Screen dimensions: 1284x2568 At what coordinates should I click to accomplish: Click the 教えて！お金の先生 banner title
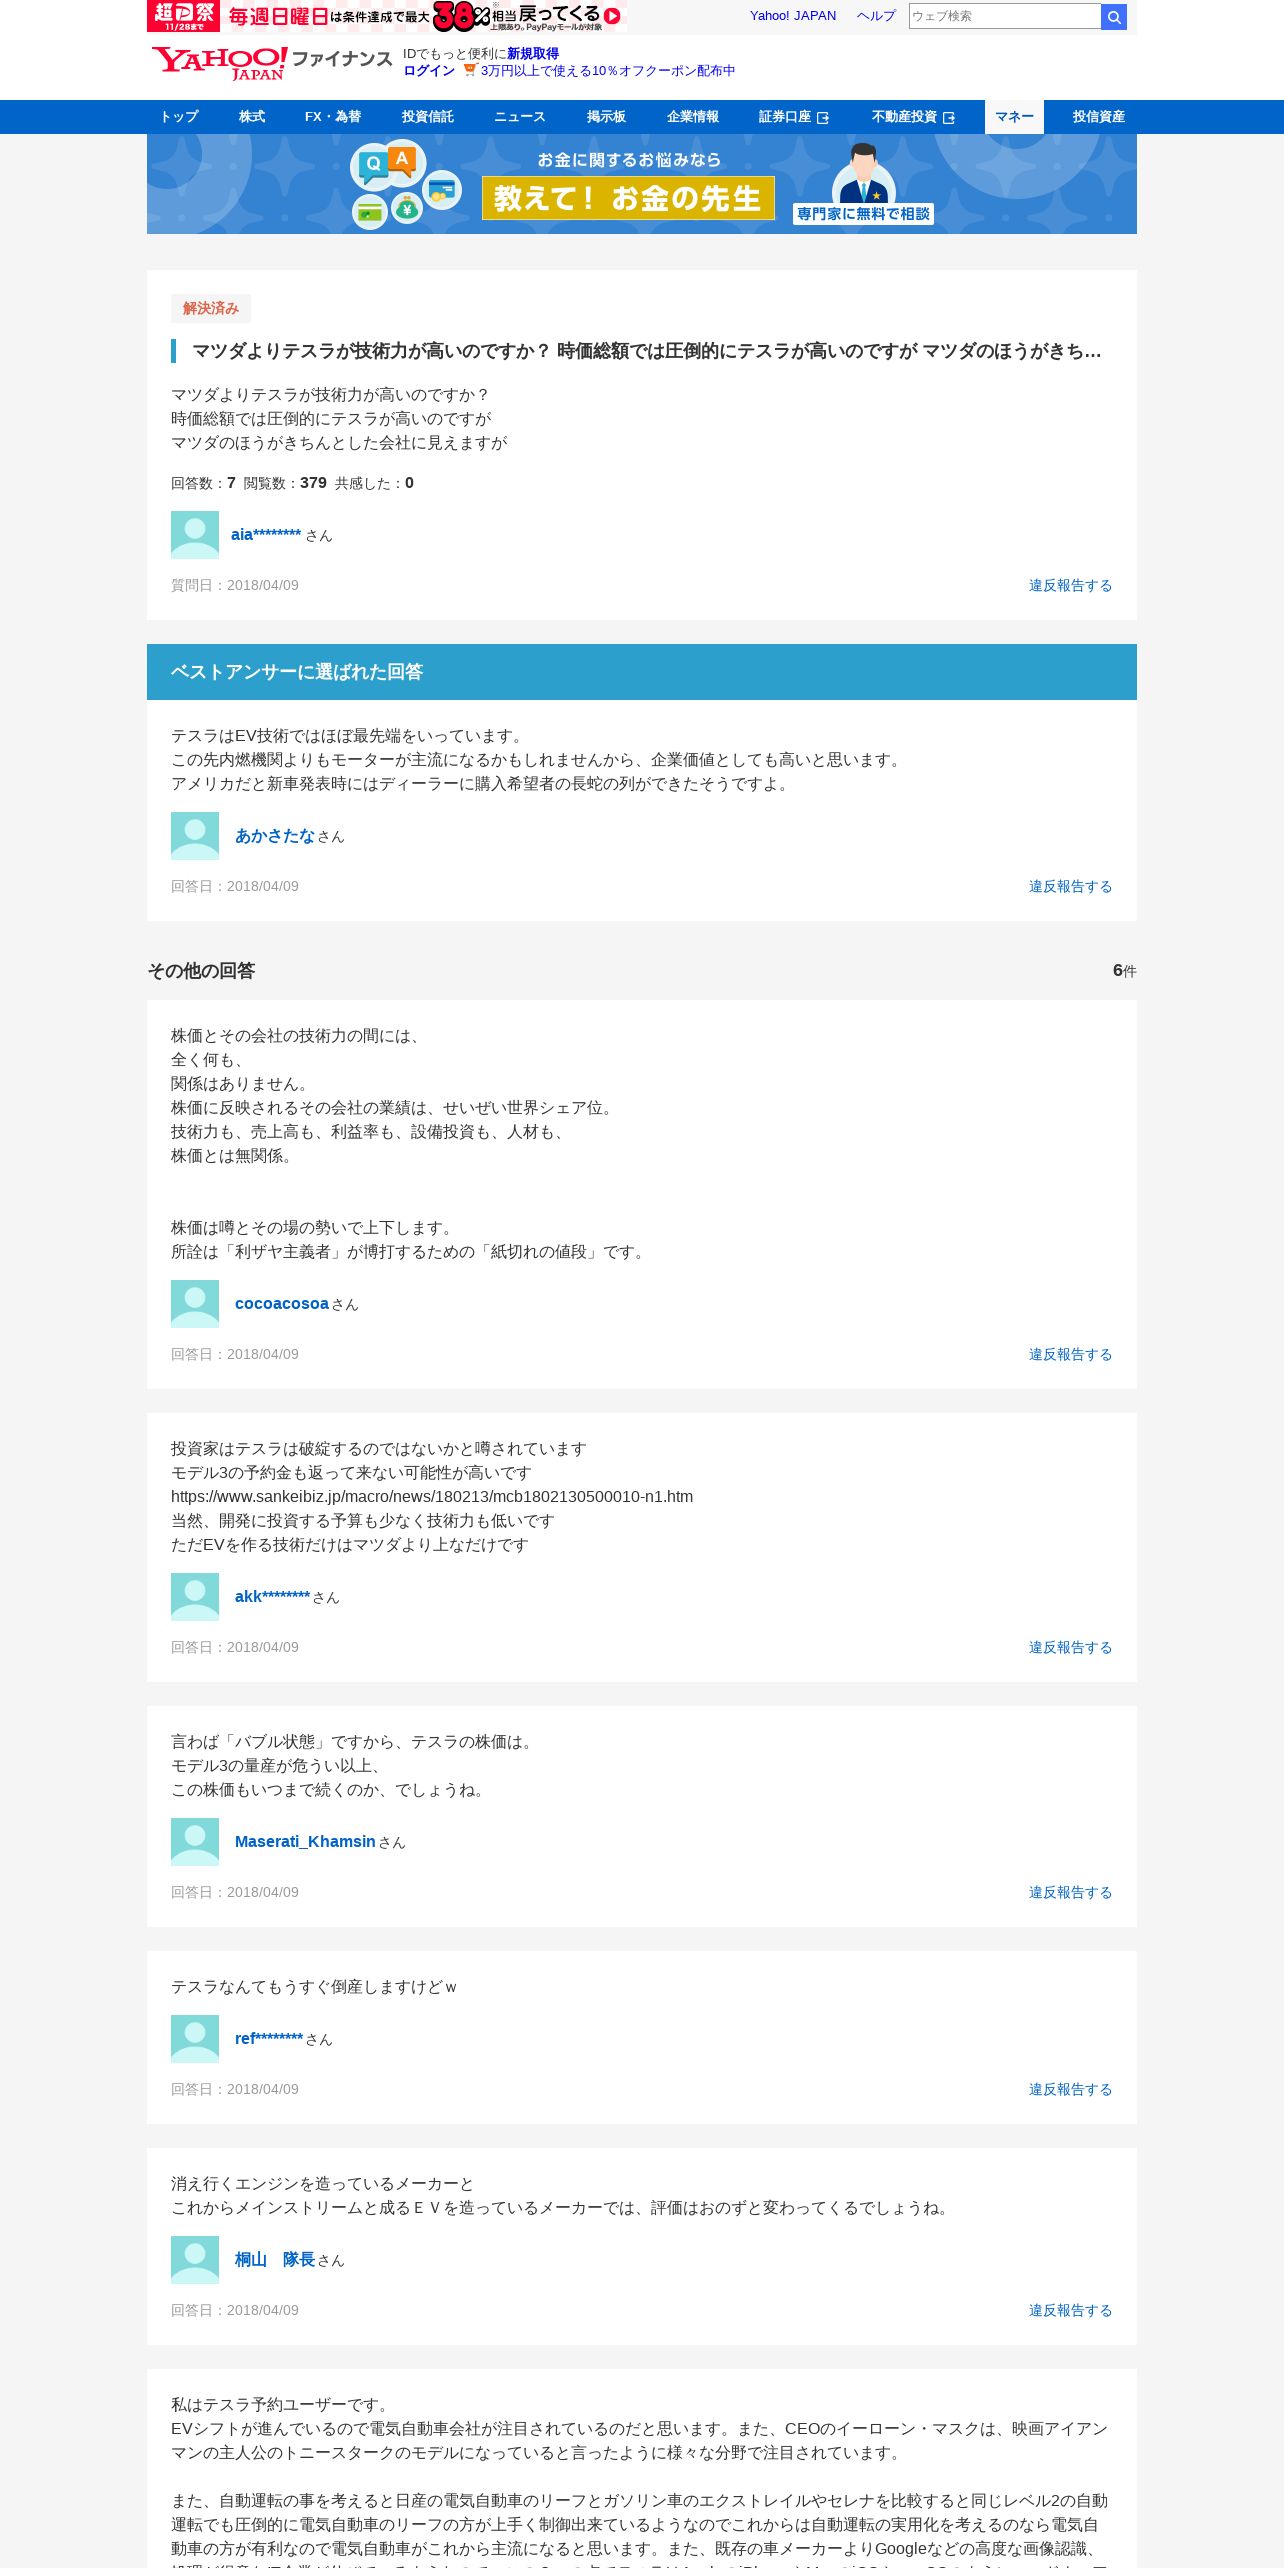628,198
